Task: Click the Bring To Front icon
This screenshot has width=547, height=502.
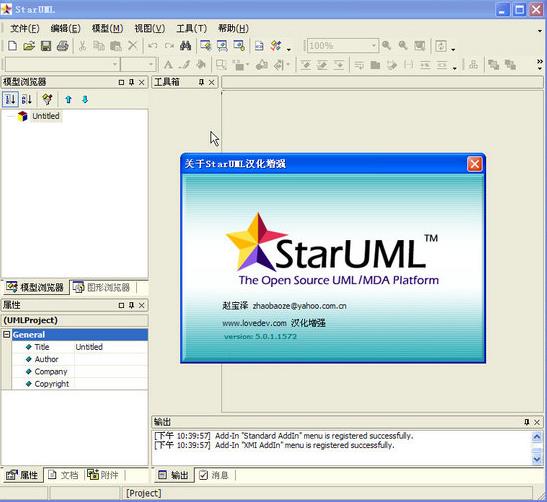Action: [493, 65]
